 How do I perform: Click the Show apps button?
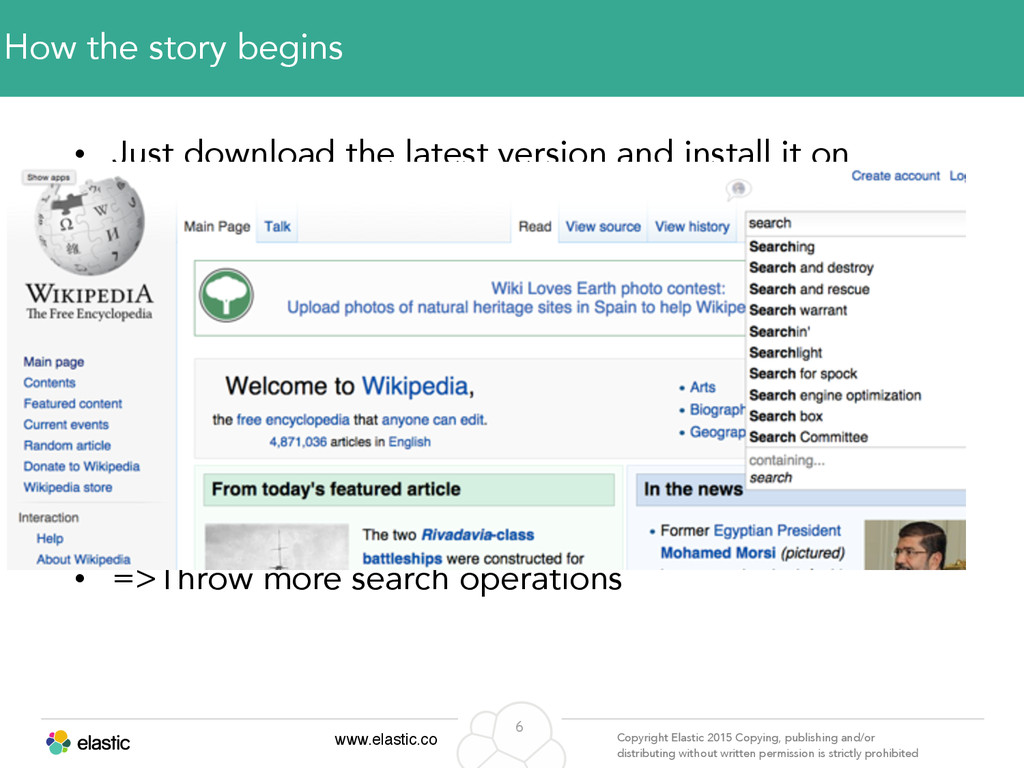pyautogui.click(x=48, y=177)
